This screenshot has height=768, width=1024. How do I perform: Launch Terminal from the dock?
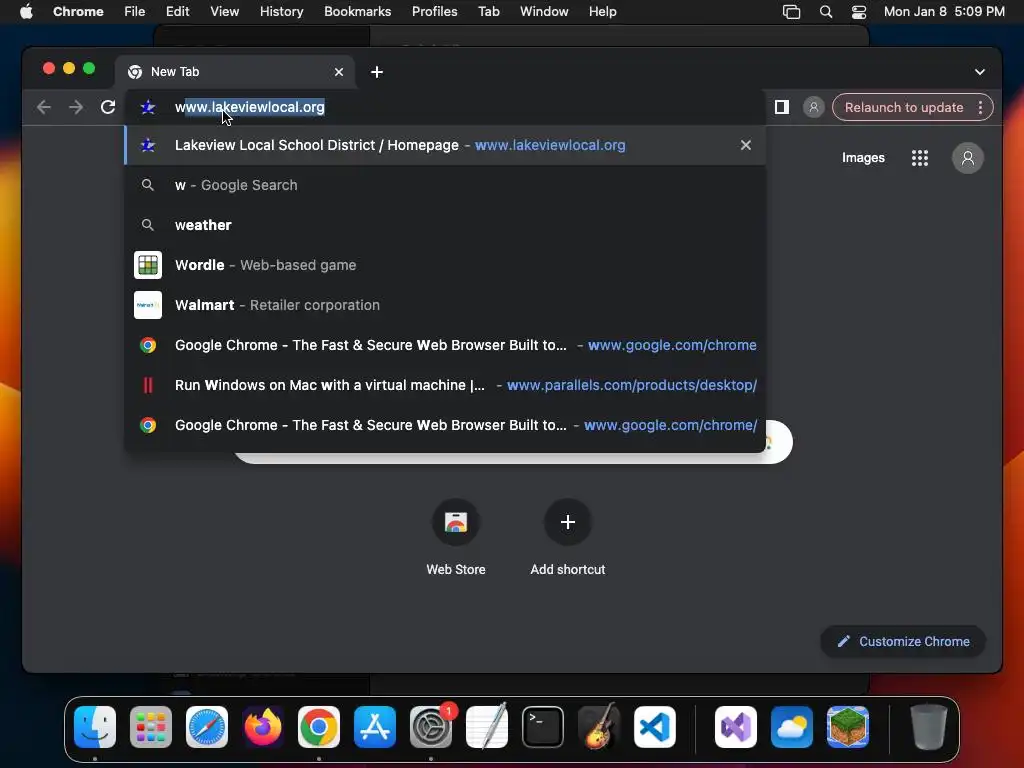click(543, 727)
